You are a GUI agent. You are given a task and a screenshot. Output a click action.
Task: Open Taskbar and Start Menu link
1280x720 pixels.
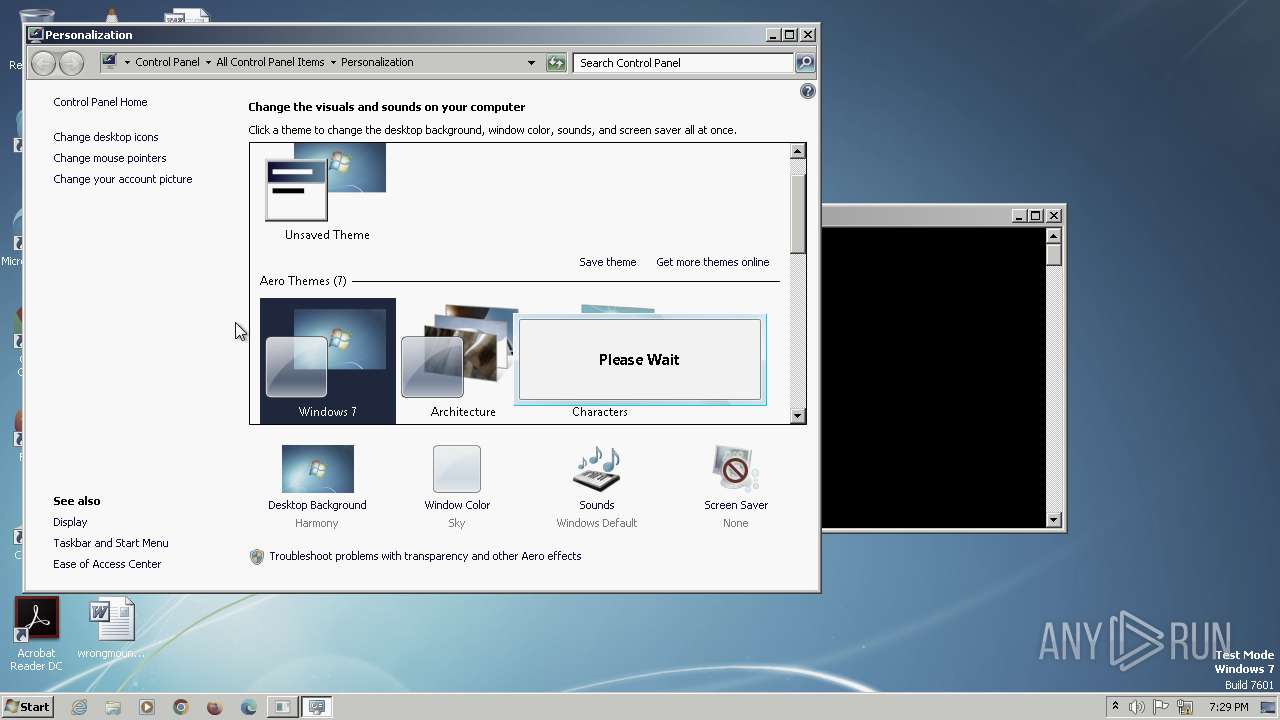click(x=111, y=543)
